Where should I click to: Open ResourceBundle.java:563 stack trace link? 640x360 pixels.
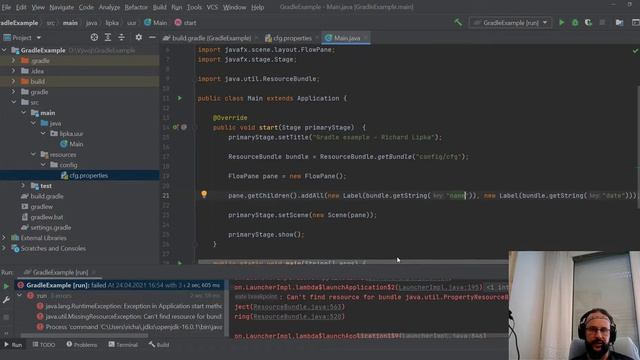click(x=297, y=307)
